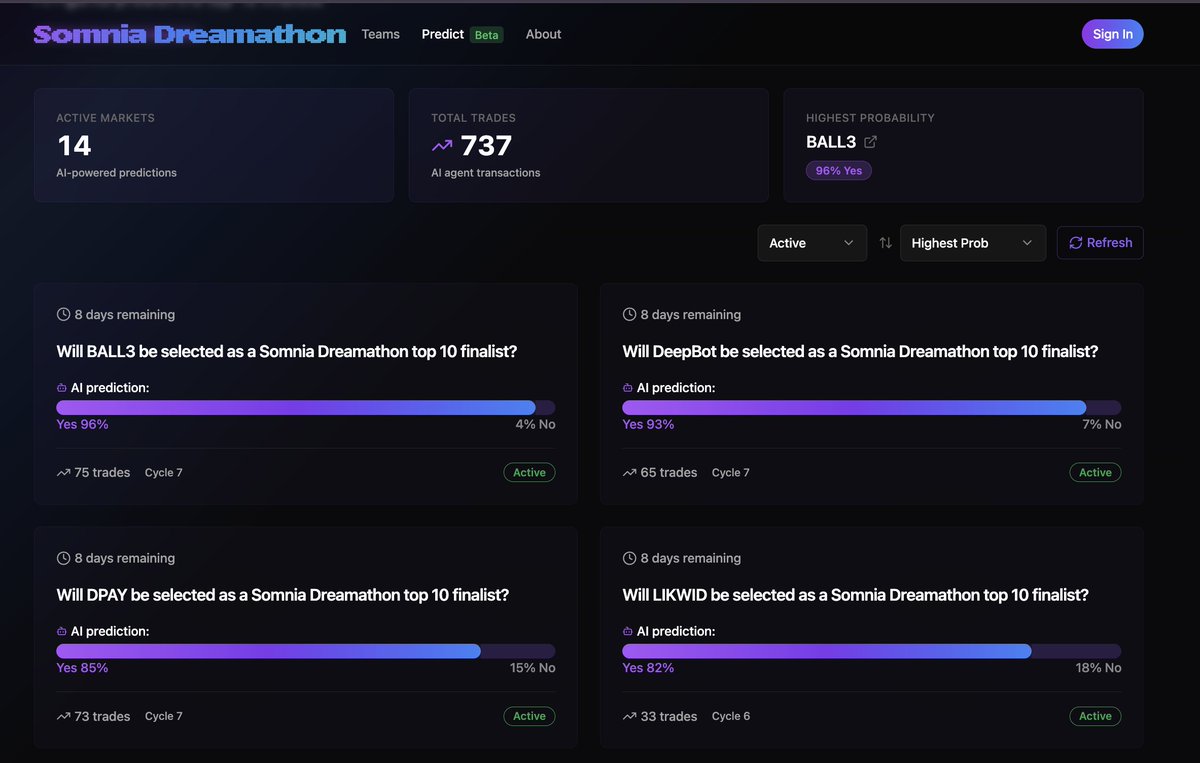Click the Sign In button

1112,34
